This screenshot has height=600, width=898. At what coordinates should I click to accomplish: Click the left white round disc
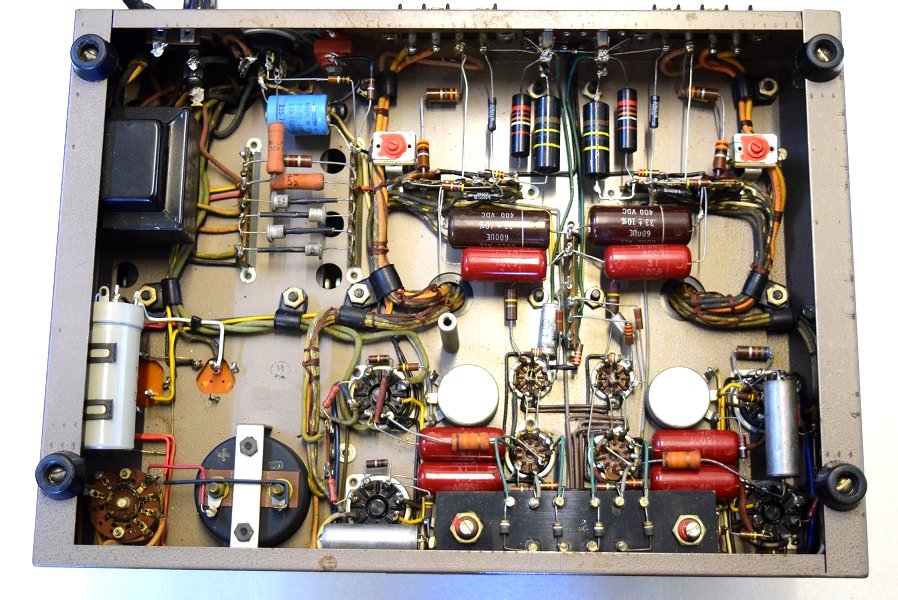469,394
